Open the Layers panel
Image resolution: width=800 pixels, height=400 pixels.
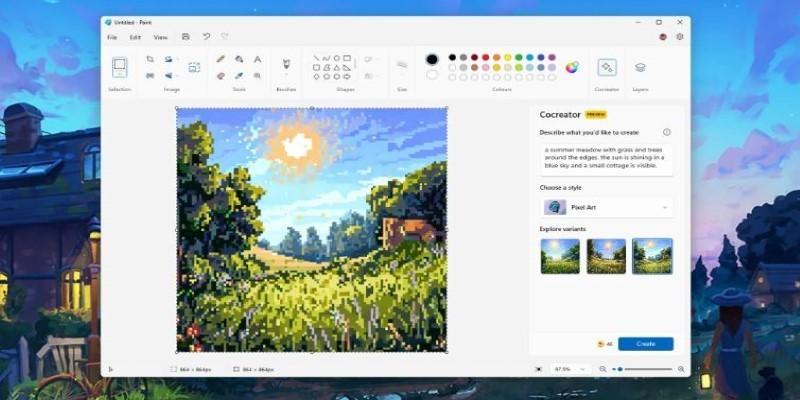point(640,67)
